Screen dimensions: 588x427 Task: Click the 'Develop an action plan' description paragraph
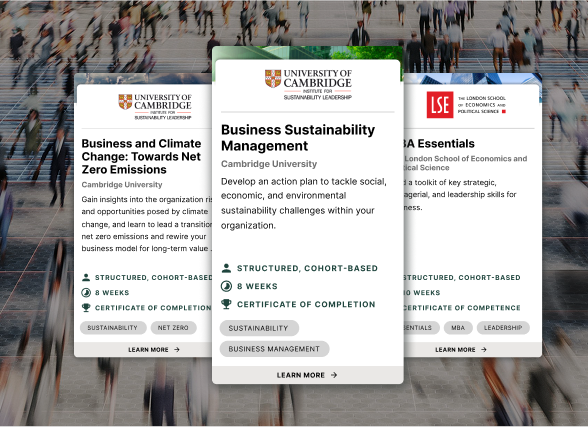pyautogui.click(x=304, y=204)
